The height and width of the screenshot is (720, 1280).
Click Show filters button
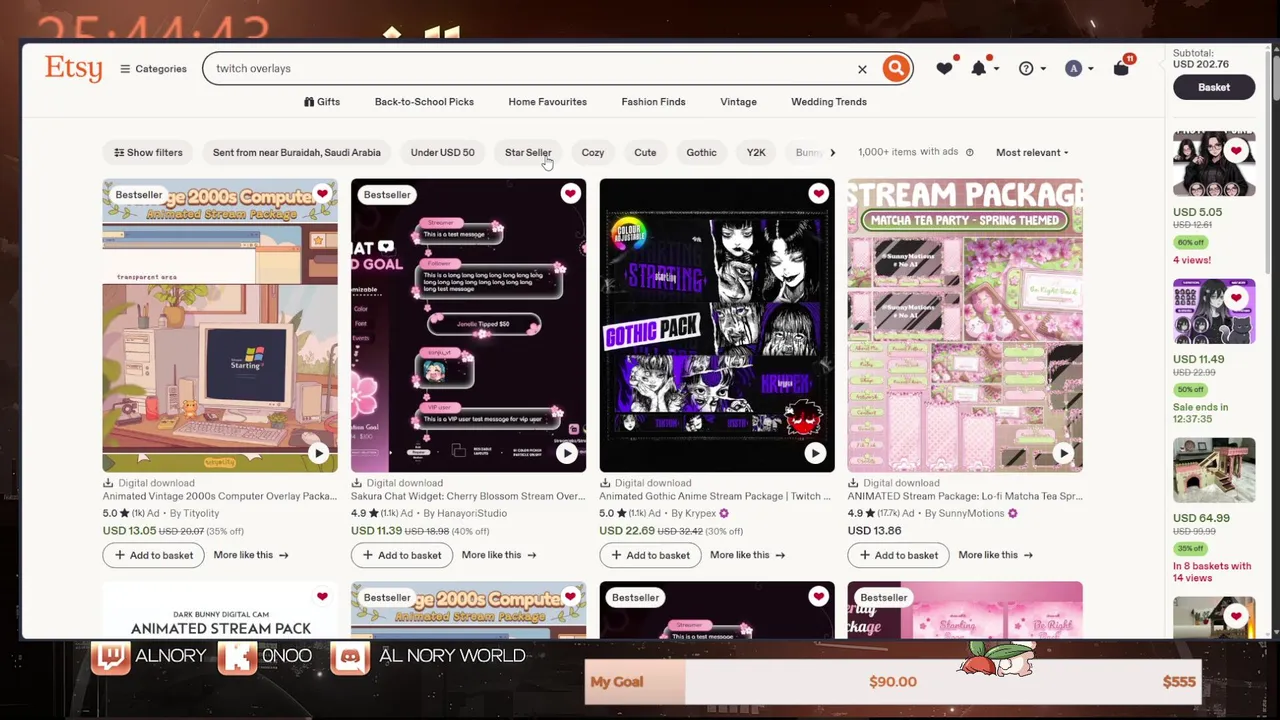(148, 152)
